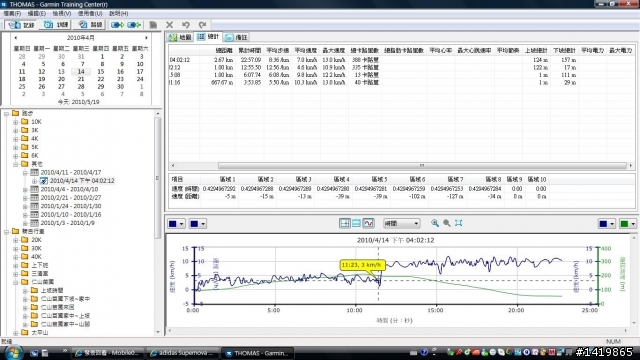Open the Workouts view toolbar button
Screen dimensions: 640x360
[56, 25]
